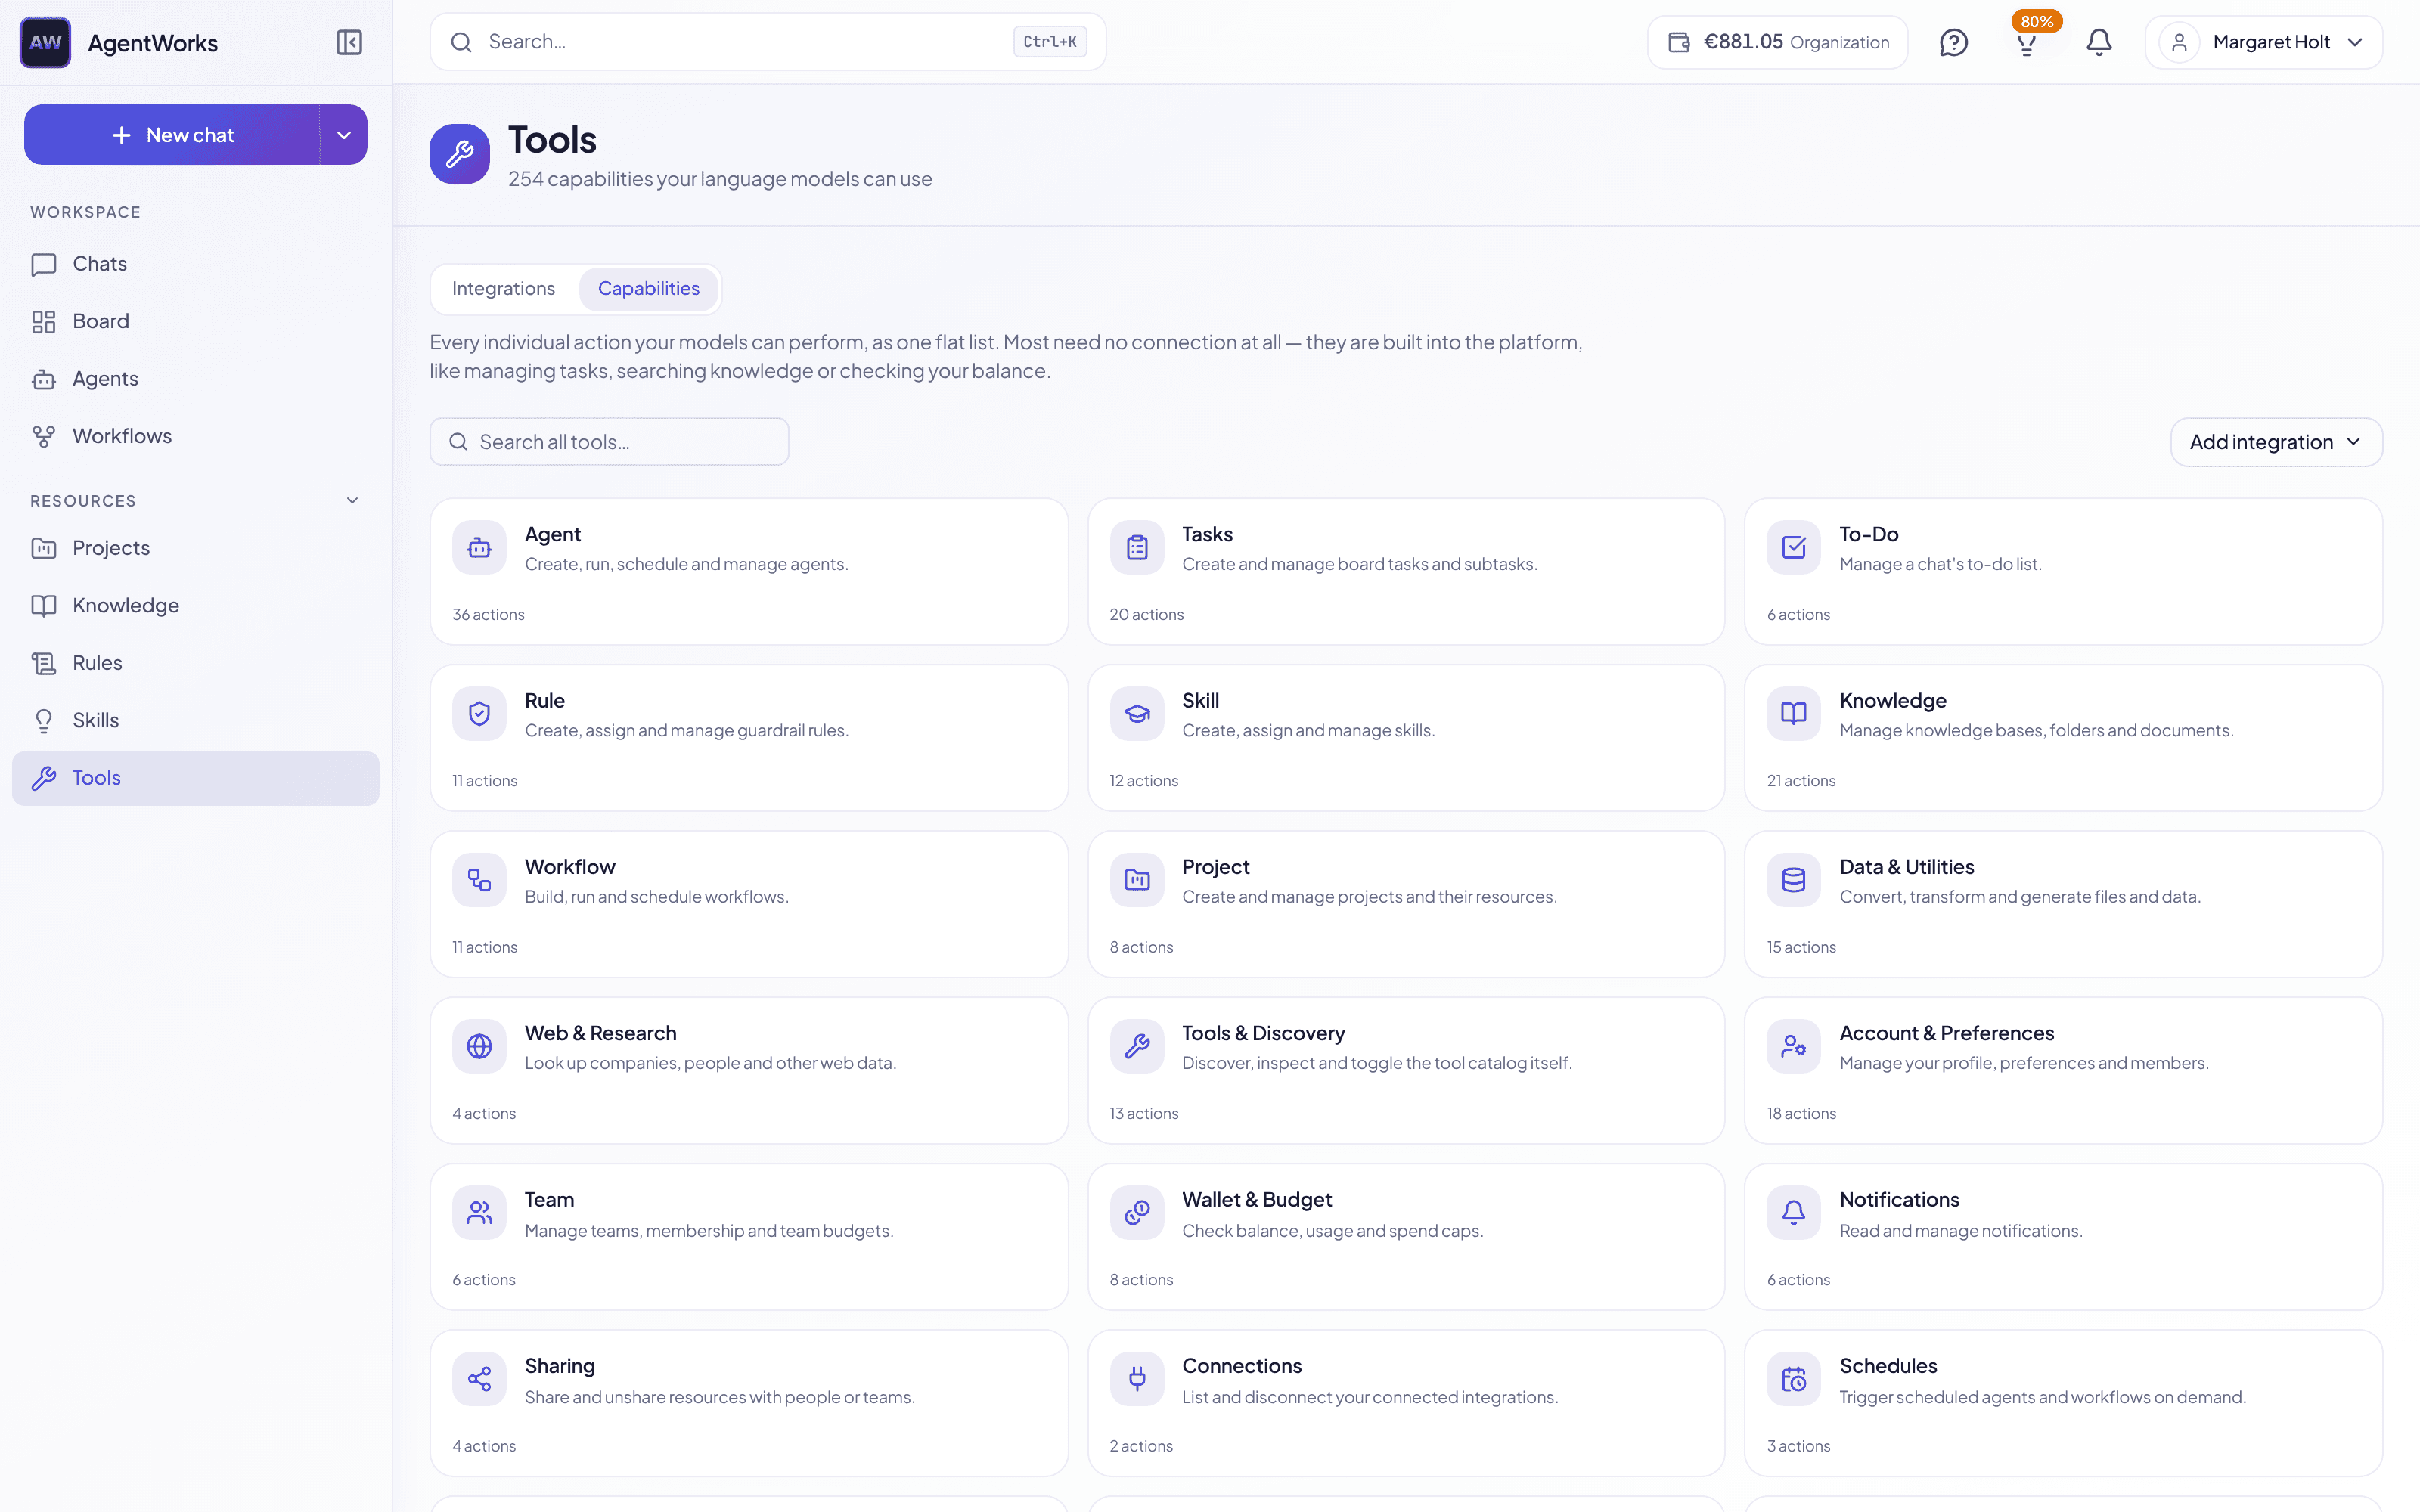This screenshot has height=1512, width=2420.
Task: Click the Schedules card calendar-clock icon
Action: point(1794,1378)
